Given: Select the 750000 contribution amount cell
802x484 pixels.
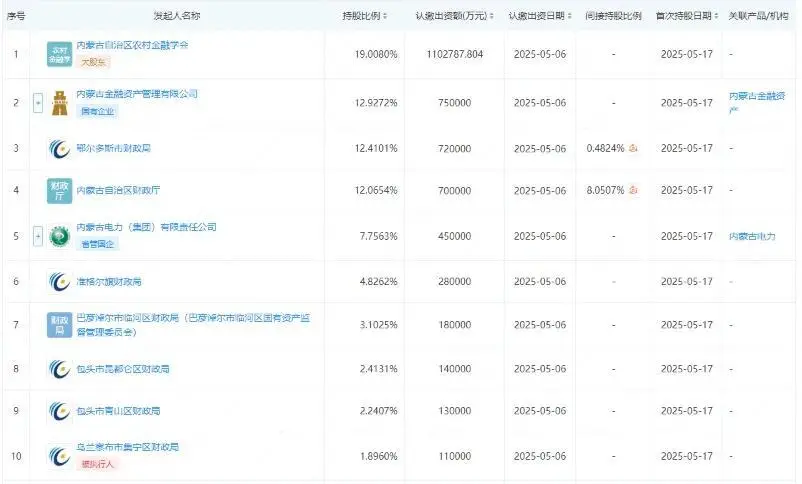Looking at the screenshot, I should coord(455,103).
